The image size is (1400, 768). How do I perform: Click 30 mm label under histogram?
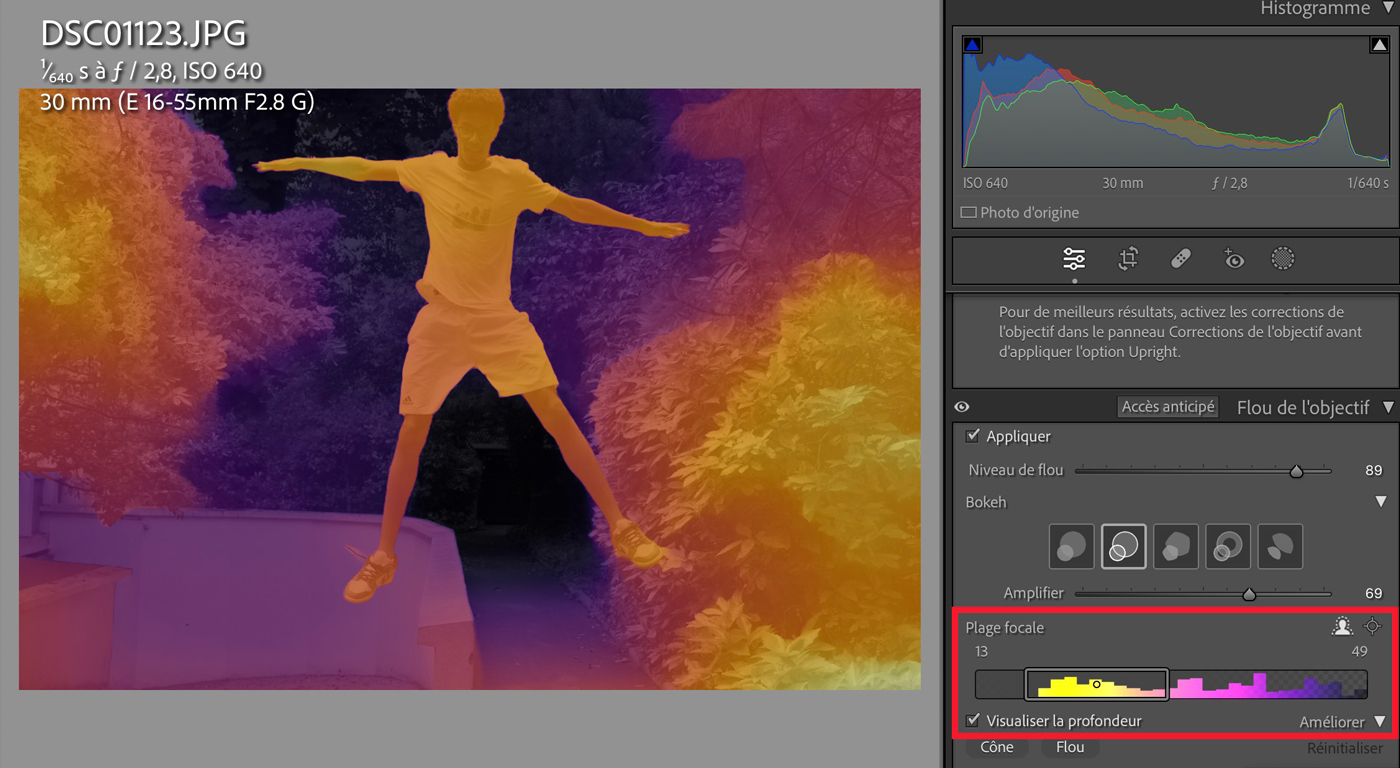(x=1123, y=183)
